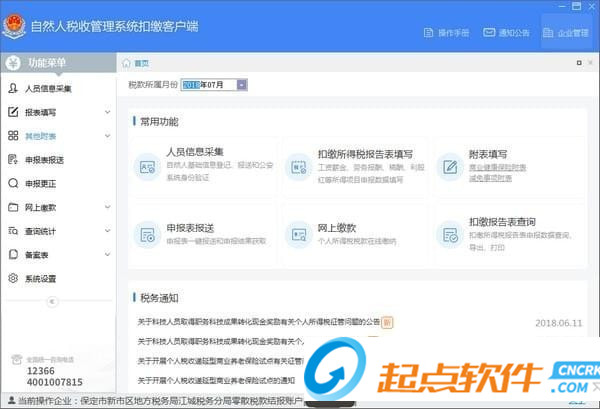Screen dimensions: 600x409
Task: Click the 申报表报送 sidebar document icon
Action: [x=13, y=159]
